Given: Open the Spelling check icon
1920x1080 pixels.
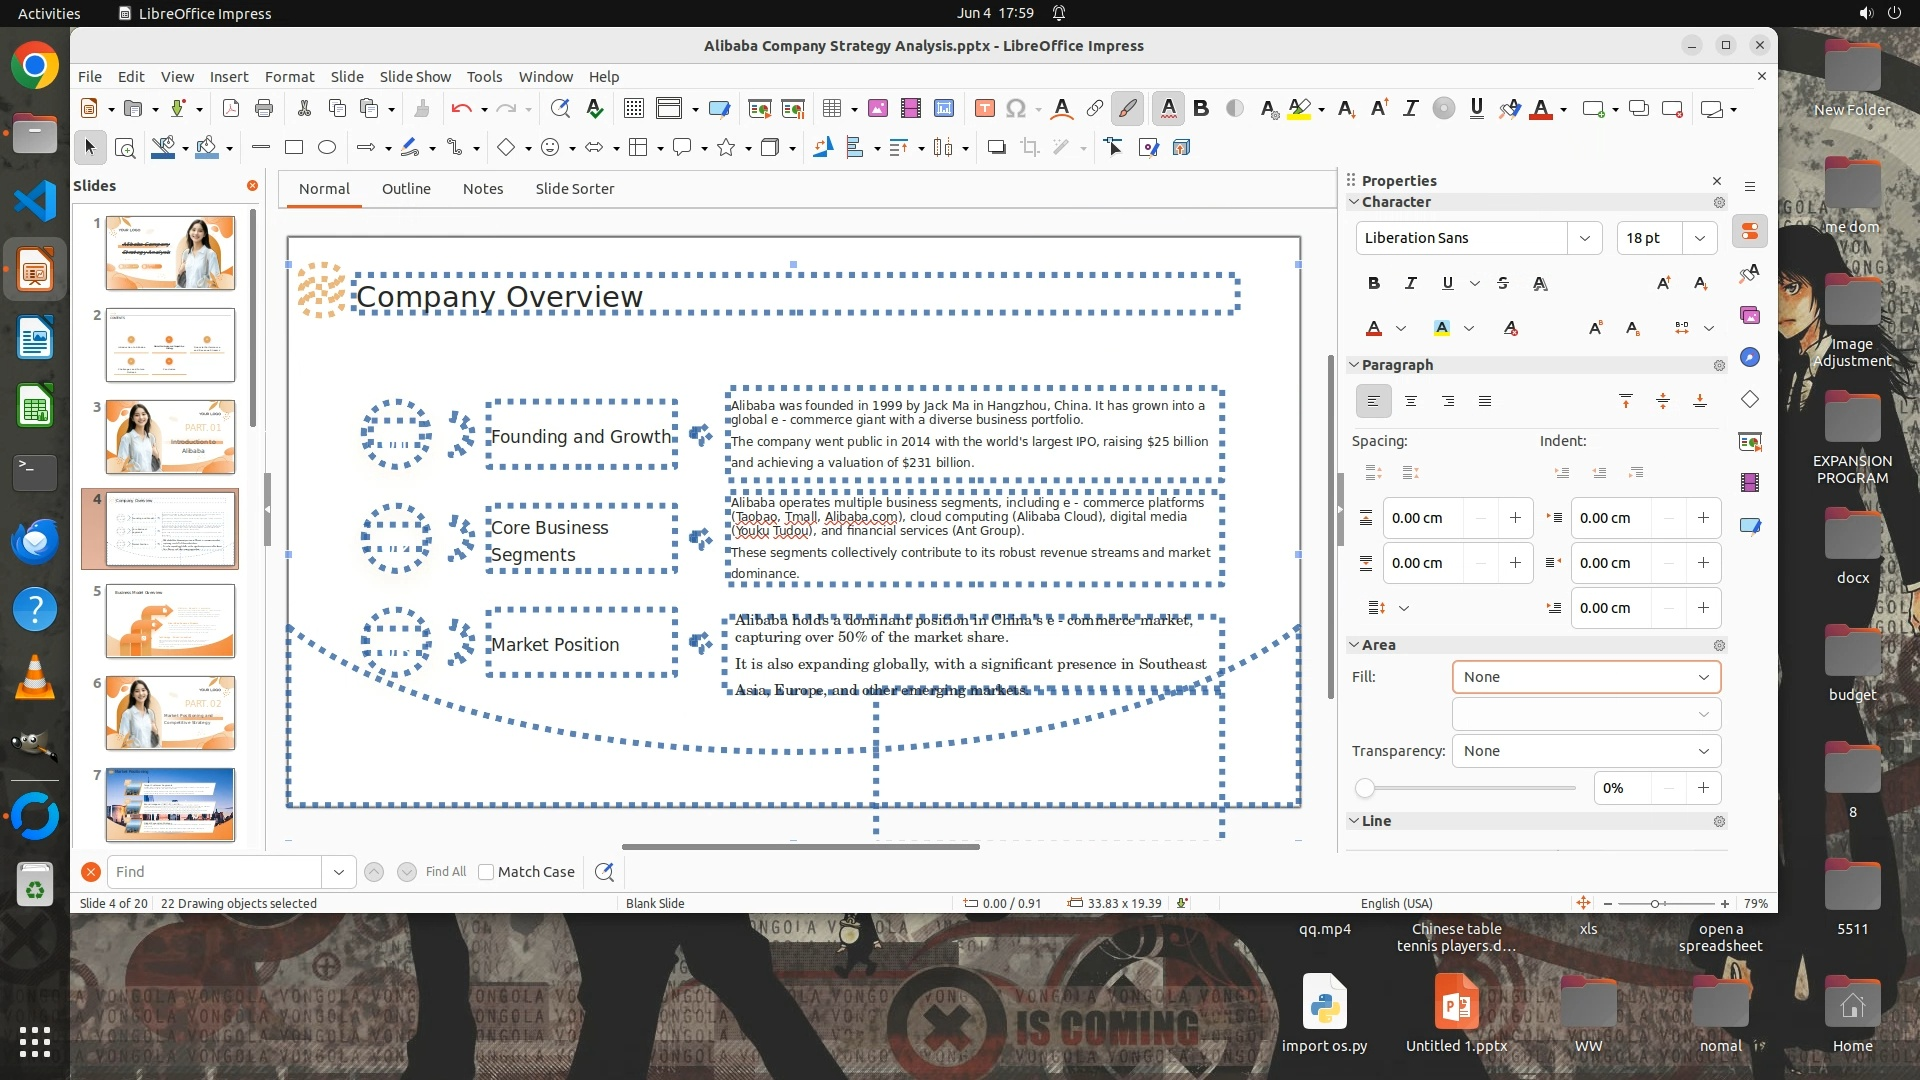Looking at the screenshot, I should point(595,109).
